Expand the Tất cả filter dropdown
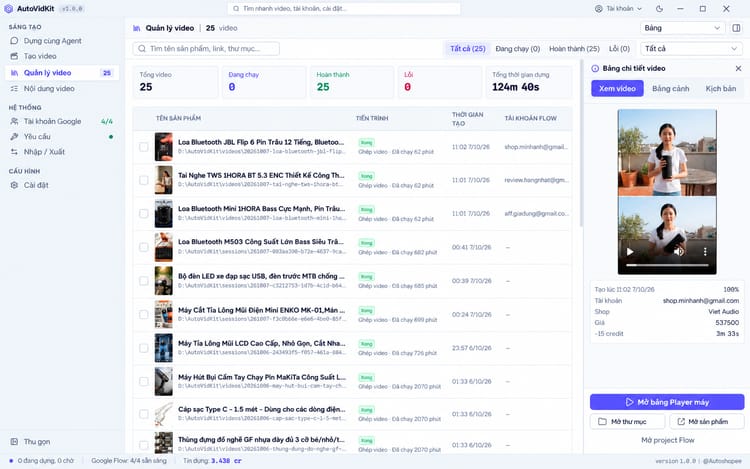This screenshot has height=469, width=750. [x=691, y=49]
